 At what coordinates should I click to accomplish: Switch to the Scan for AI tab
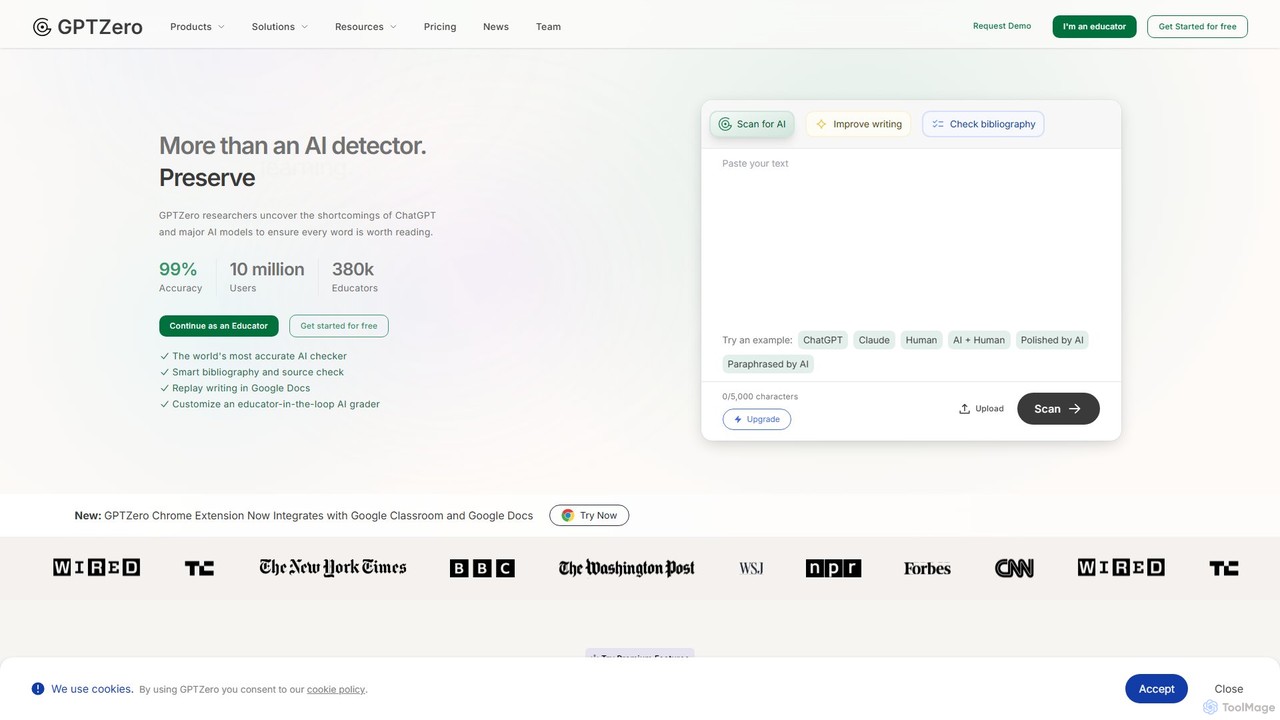coord(752,124)
